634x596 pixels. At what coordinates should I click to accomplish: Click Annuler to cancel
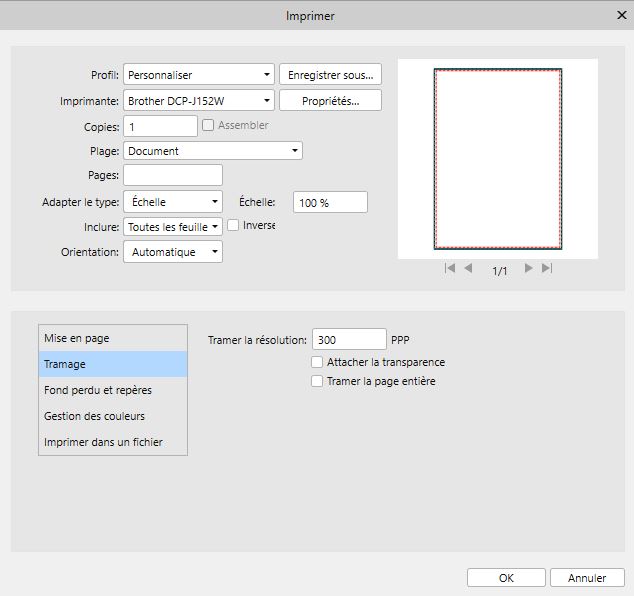pos(587,578)
